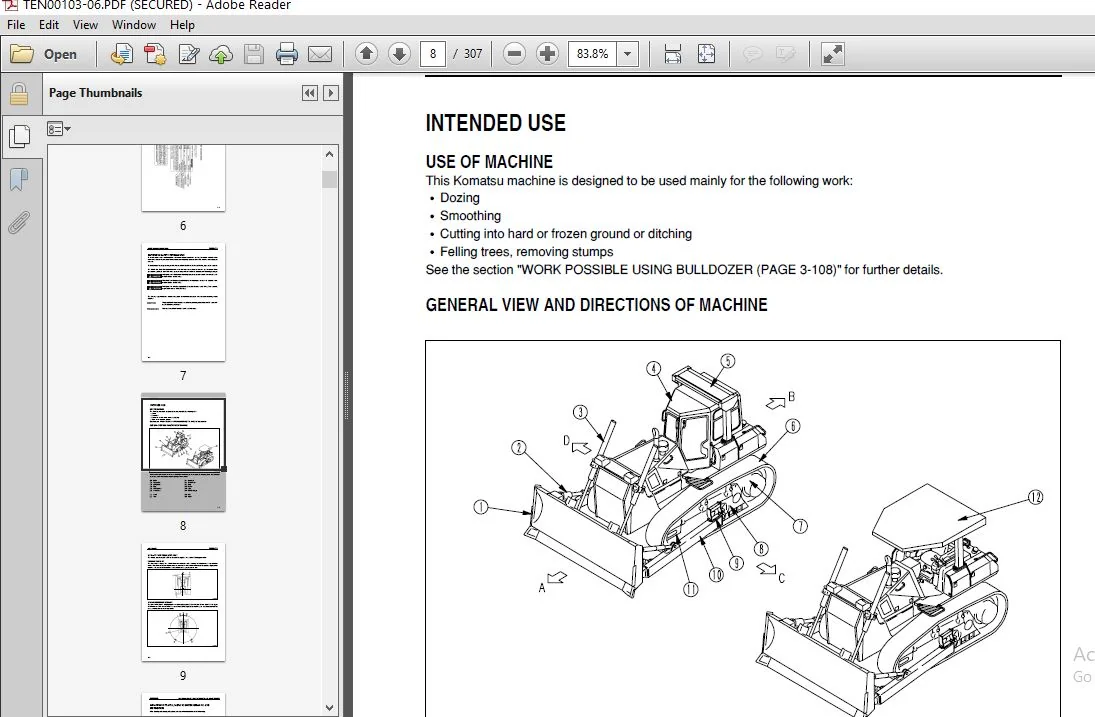Open the File menu
The image size is (1095, 717).
[x=16, y=24]
